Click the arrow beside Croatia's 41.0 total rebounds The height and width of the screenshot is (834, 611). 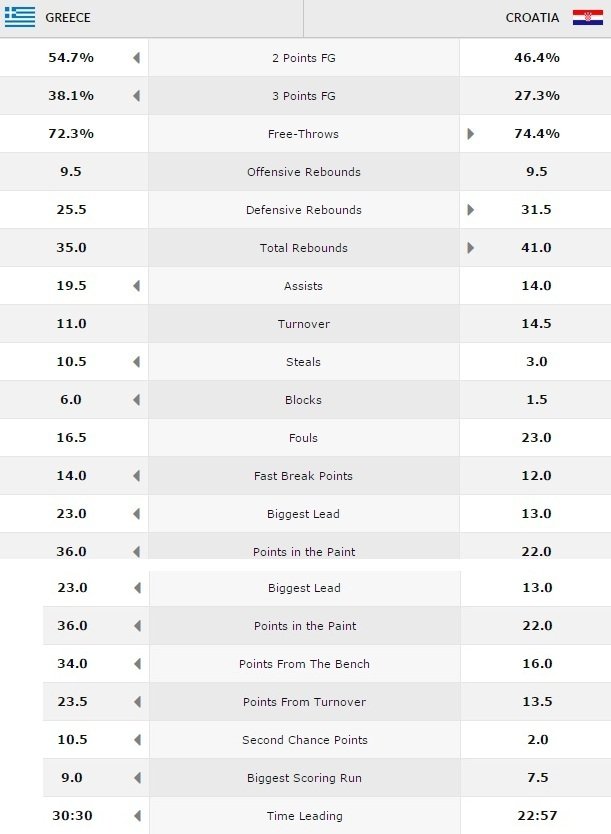[471, 247]
